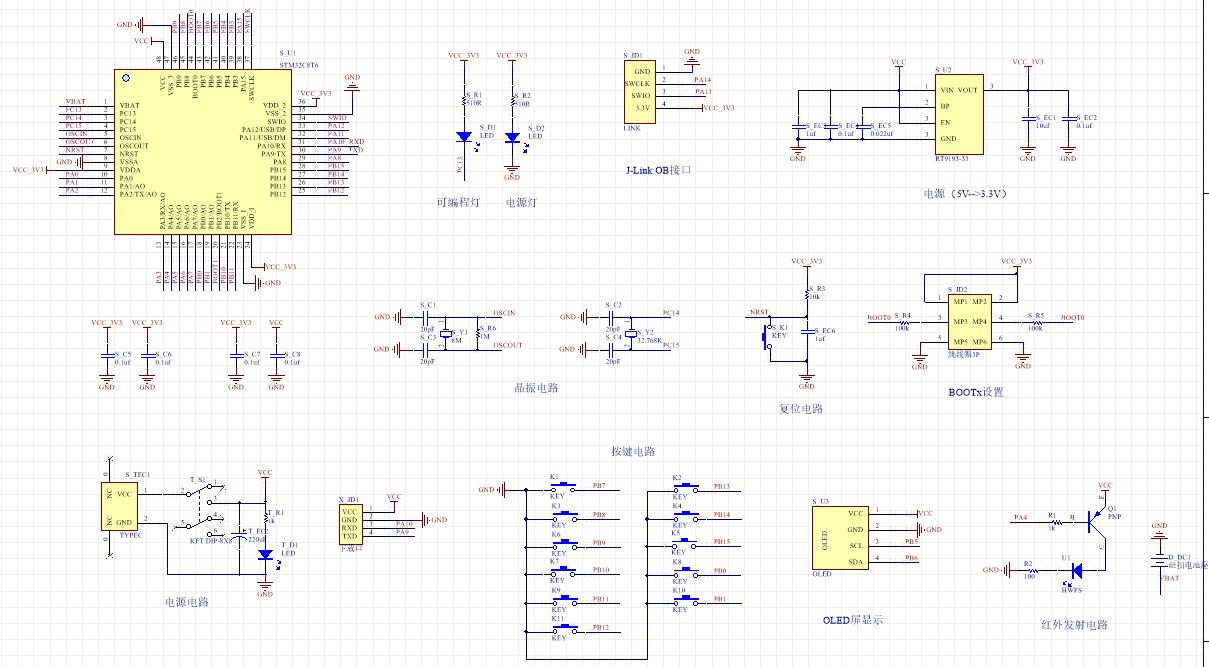Click the 'NRST' net label in reset circuit
This screenshot has width=1209, height=667.
pos(760,313)
